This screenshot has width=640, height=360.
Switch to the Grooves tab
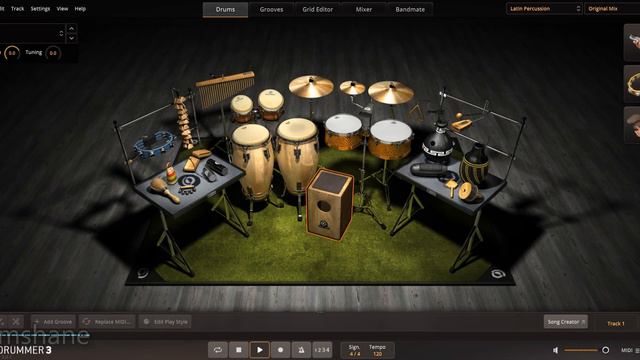(271, 9)
